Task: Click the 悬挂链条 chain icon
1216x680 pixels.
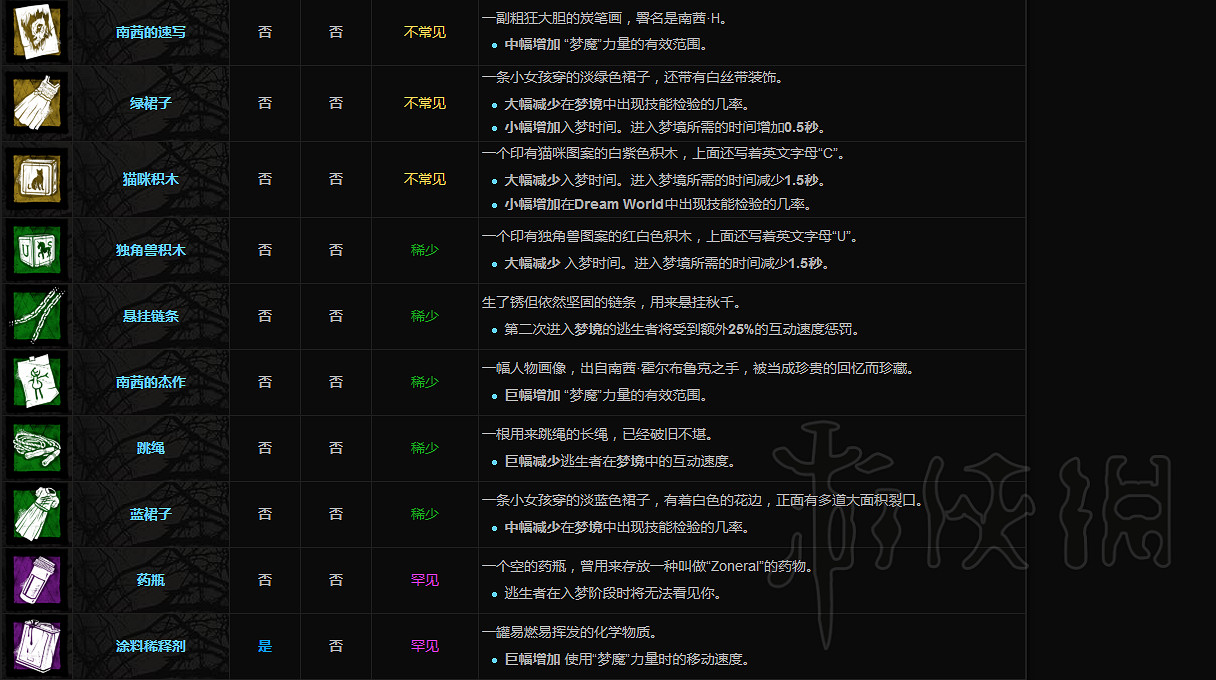Action: (x=37, y=318)
